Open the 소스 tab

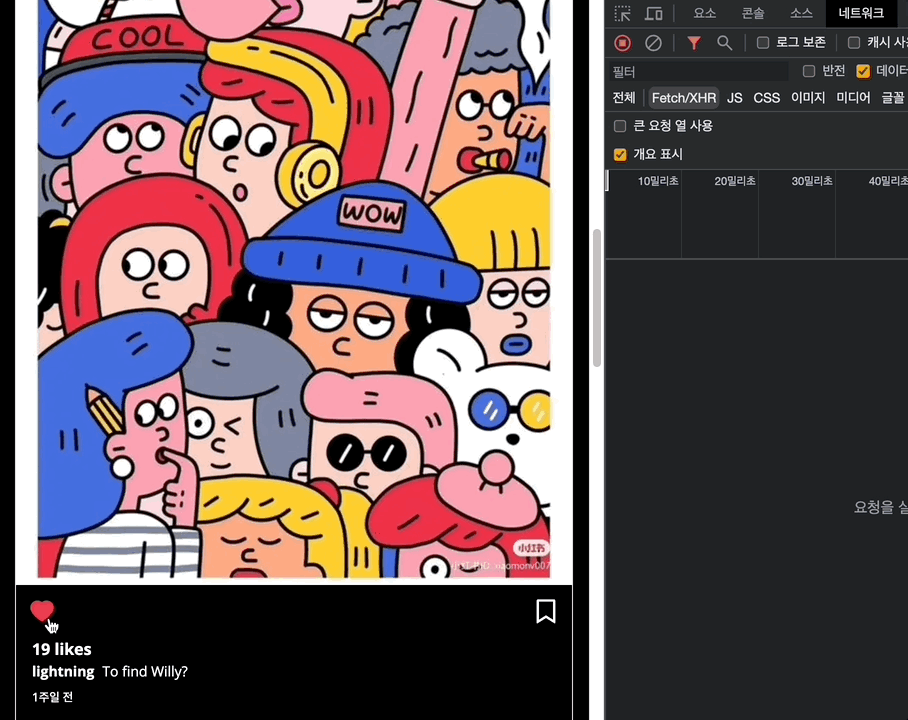[801, 13]
